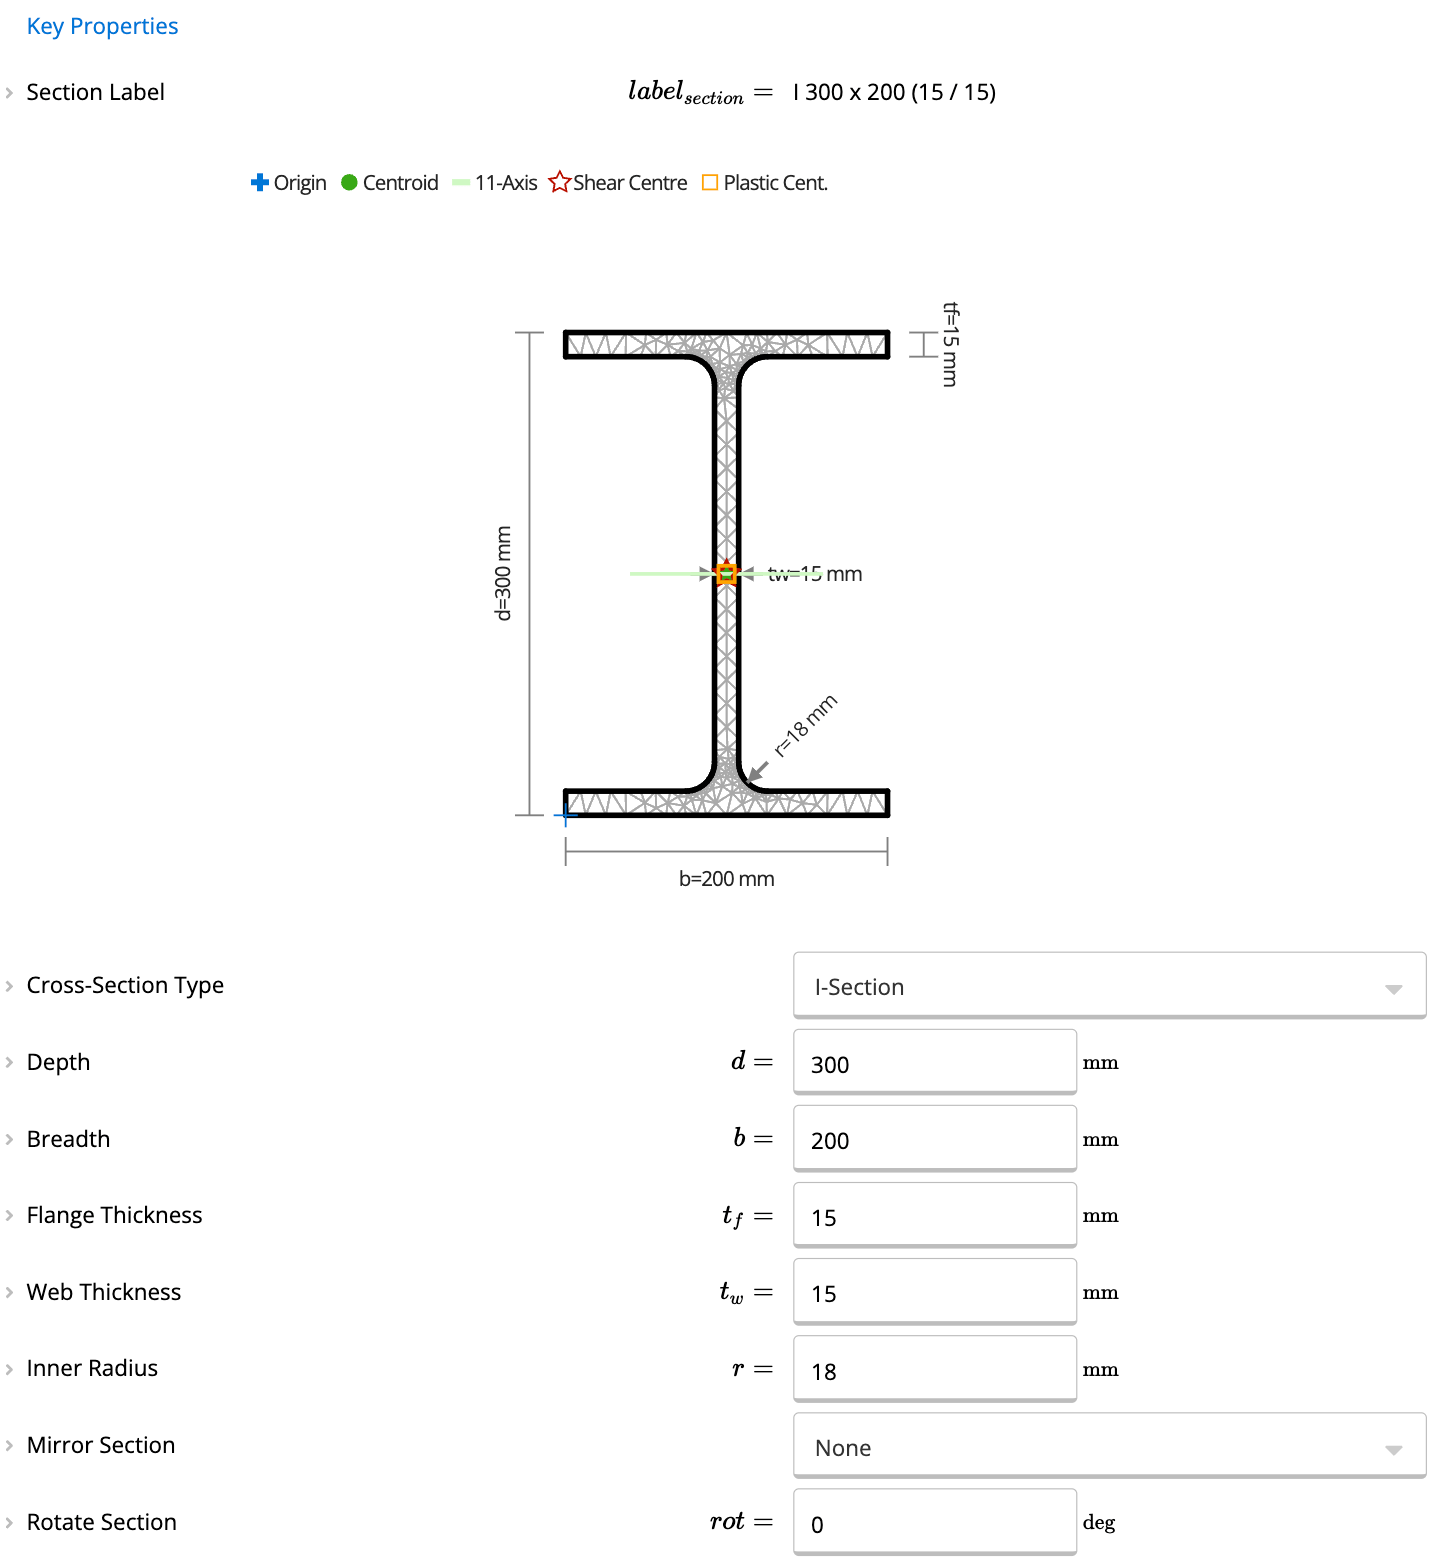
Task: Click the Breadth value field
Action: click(935, 1139)
